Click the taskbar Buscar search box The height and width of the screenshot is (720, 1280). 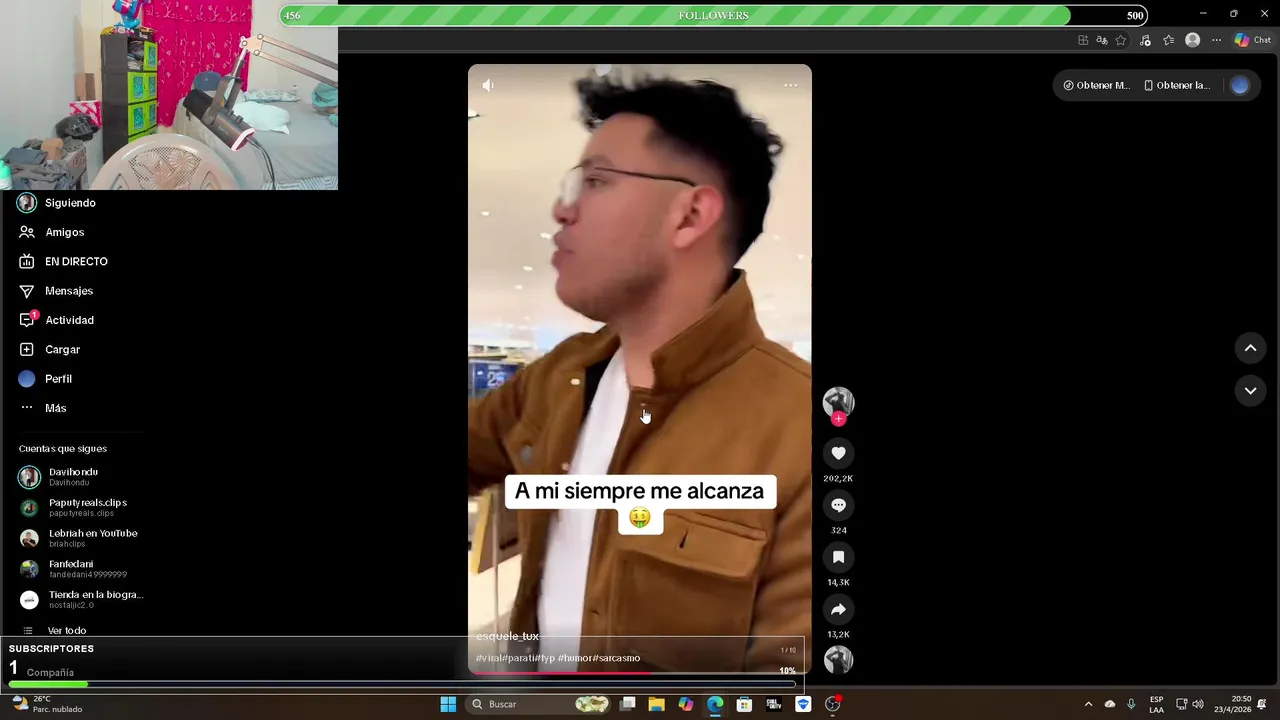tap(540, 704)
